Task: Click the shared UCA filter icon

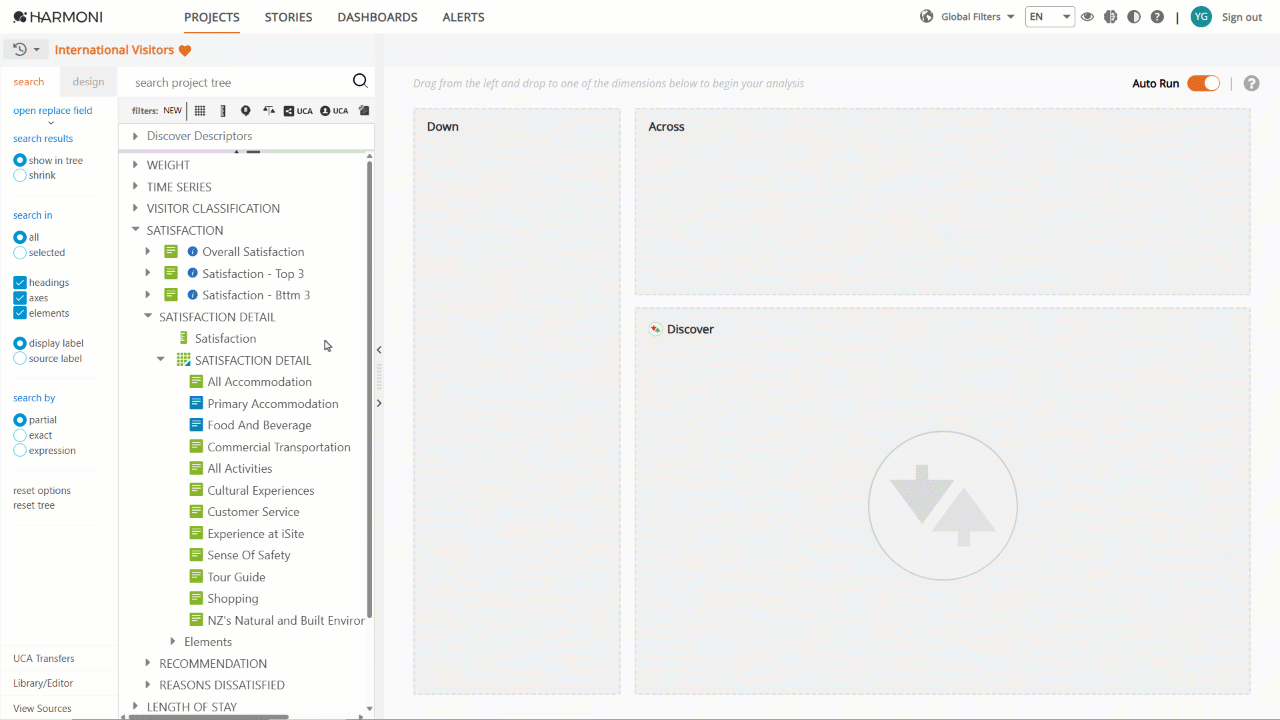Action: [x=298, y=111]
